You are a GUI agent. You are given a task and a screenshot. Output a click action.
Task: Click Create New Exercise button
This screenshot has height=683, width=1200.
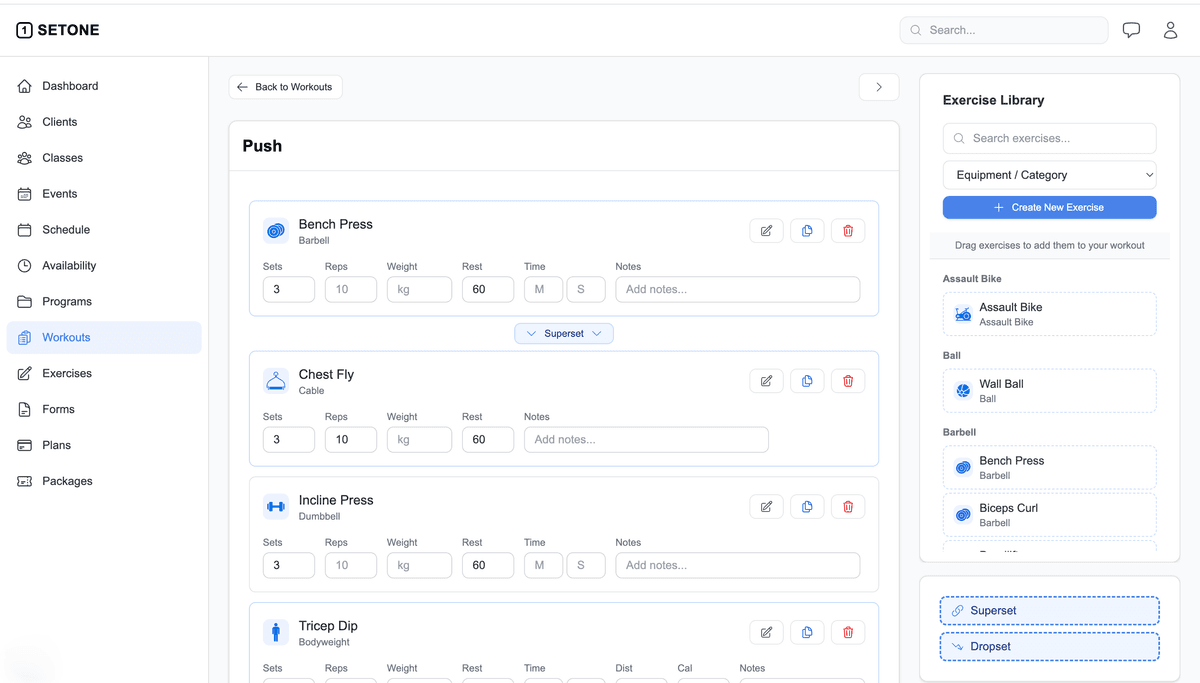coord(1050,207)
